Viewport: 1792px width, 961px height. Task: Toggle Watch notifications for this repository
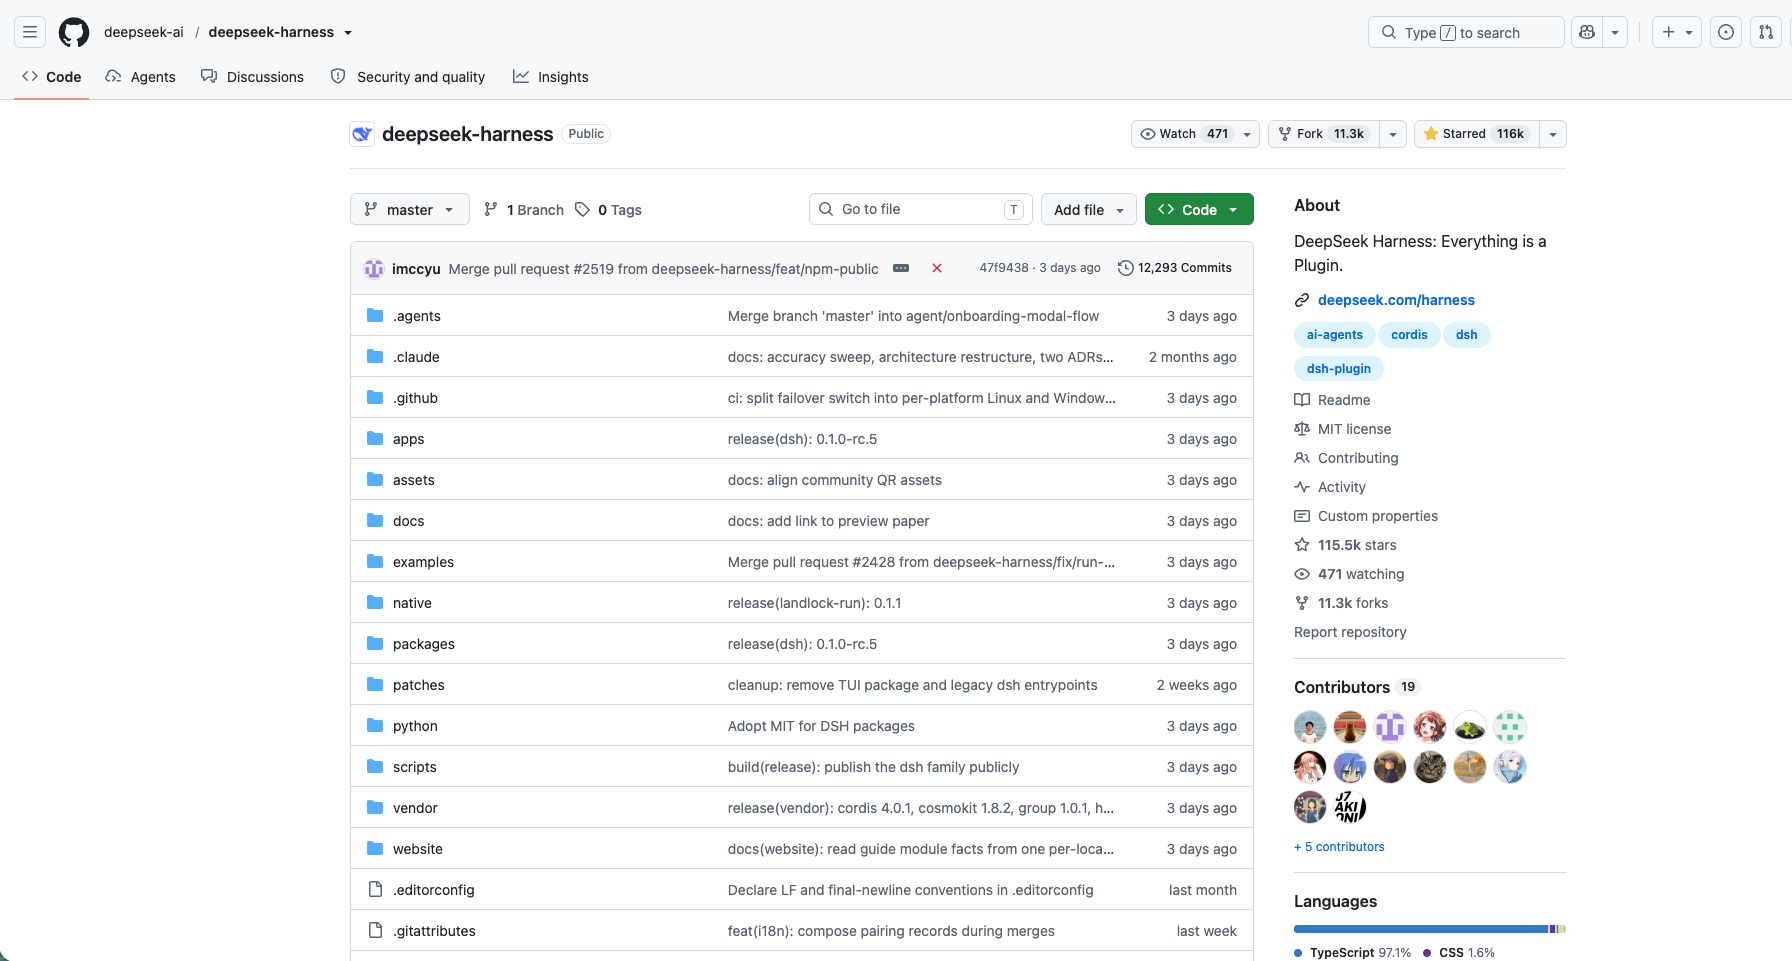click(1195, 134)
